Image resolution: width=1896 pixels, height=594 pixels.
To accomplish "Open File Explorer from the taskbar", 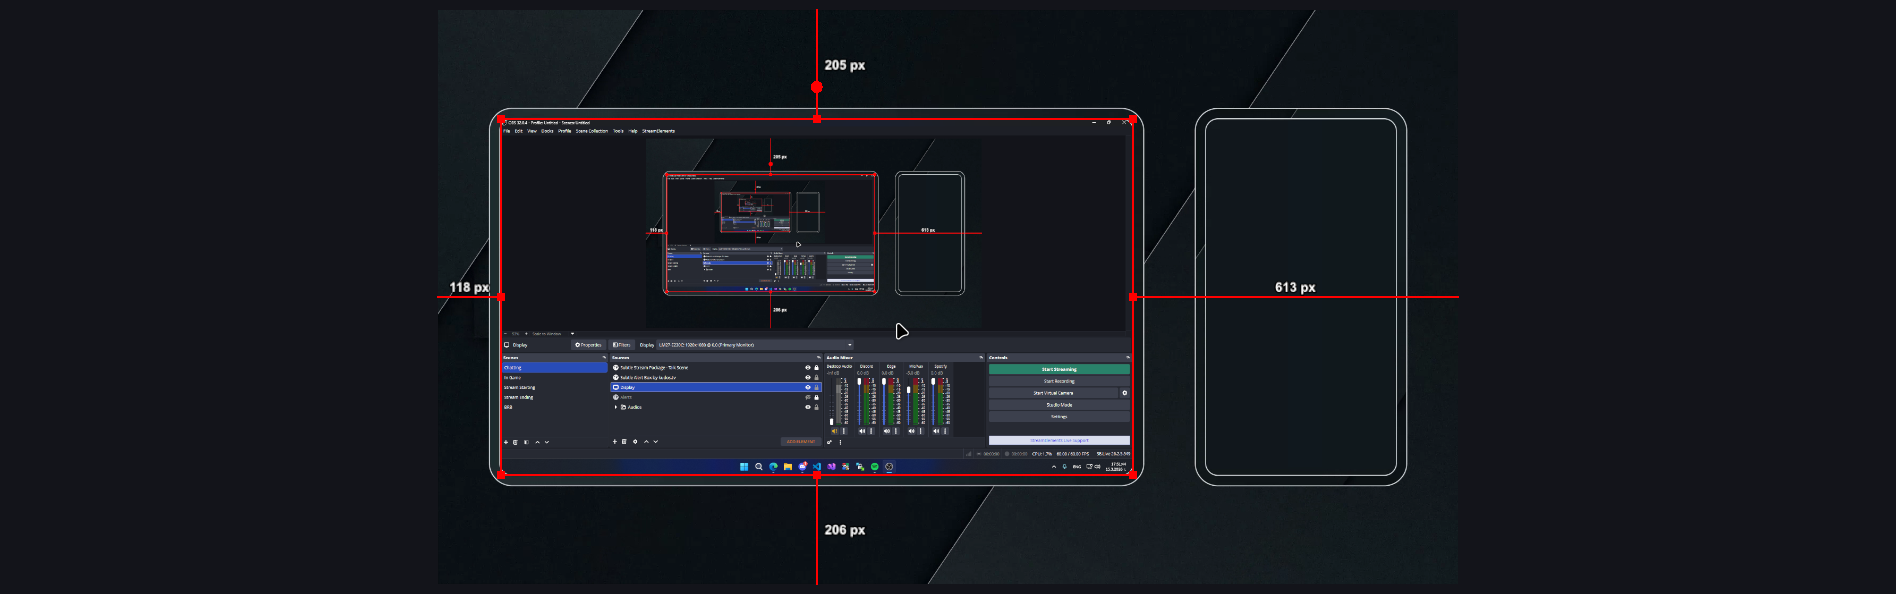I will point(788,466).
